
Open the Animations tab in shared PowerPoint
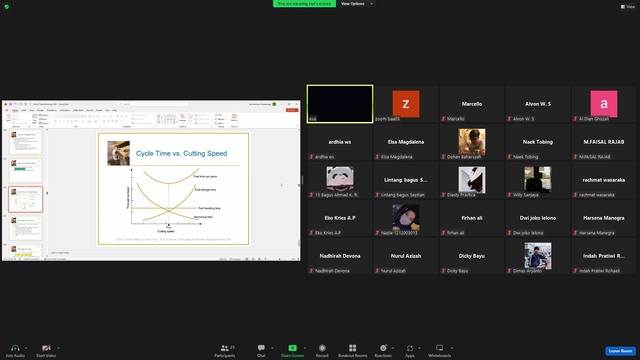coord(65,110)
